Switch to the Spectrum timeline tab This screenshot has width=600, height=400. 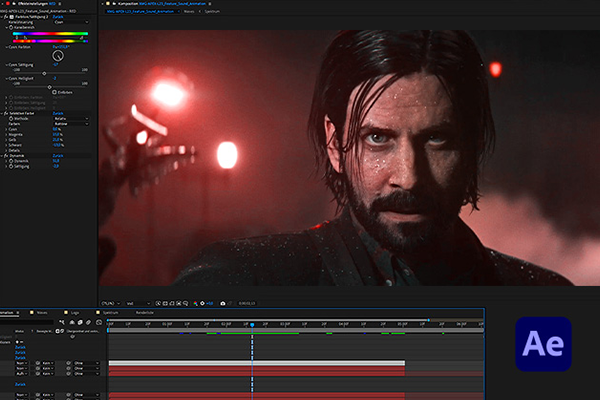tap(111, 313)
